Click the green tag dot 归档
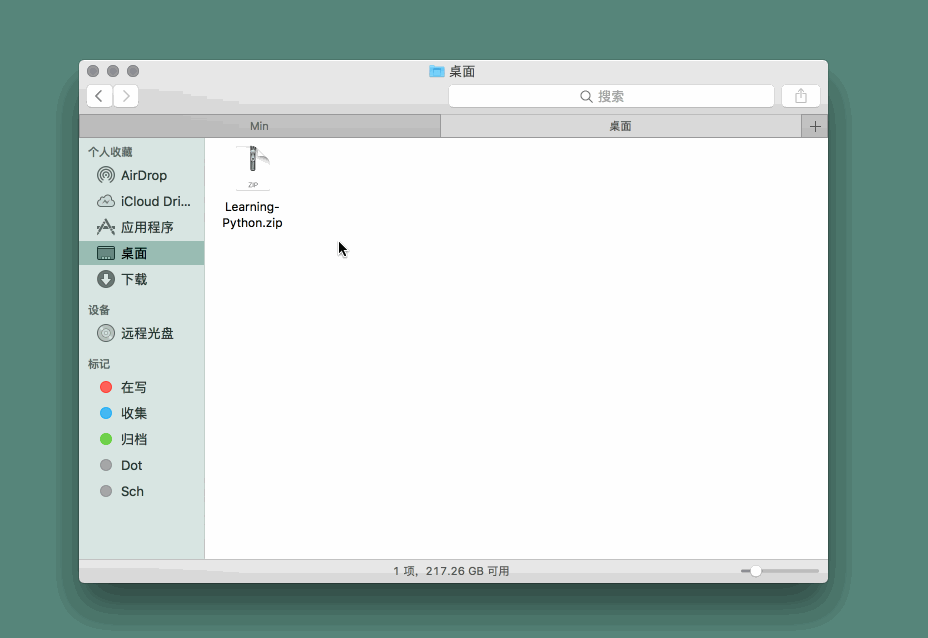Image resolution: width=928 pixels, height=638 pixels. (x=106, y=439)
